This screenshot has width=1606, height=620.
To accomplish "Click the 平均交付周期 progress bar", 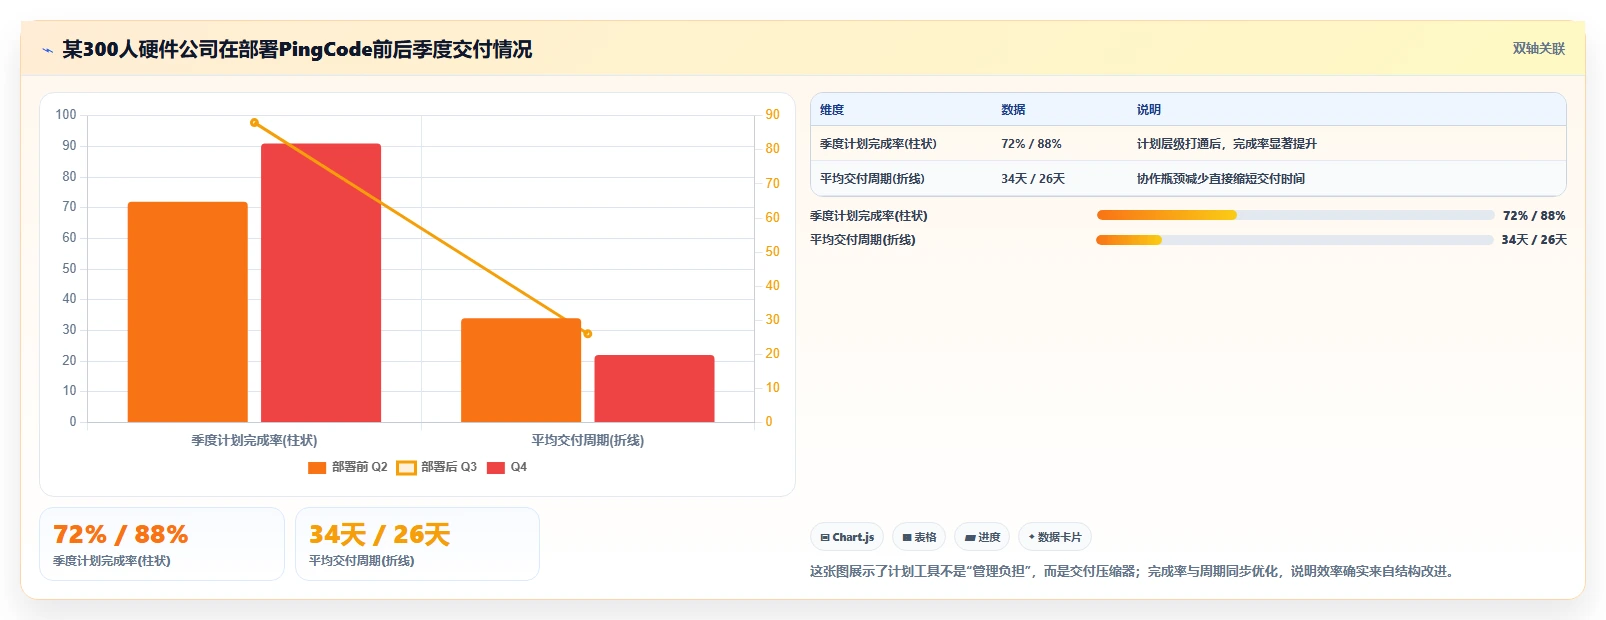I will (1294, 240).
